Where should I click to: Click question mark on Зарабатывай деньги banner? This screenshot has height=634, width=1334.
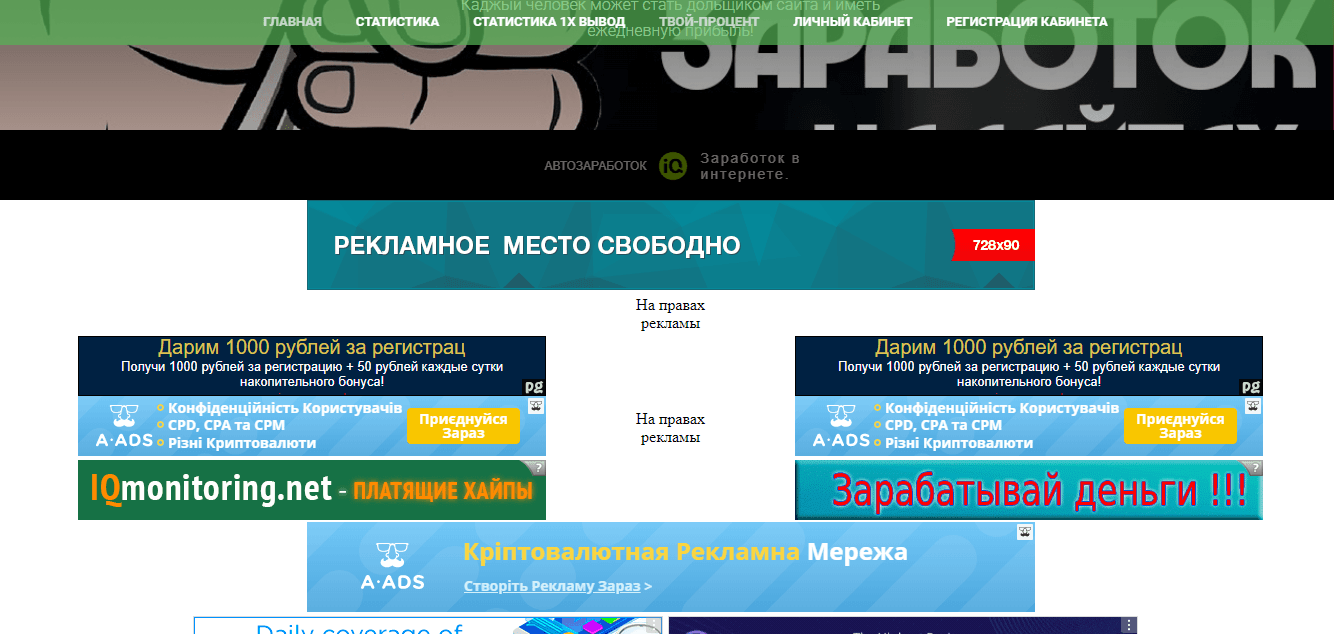point(1255,467)
